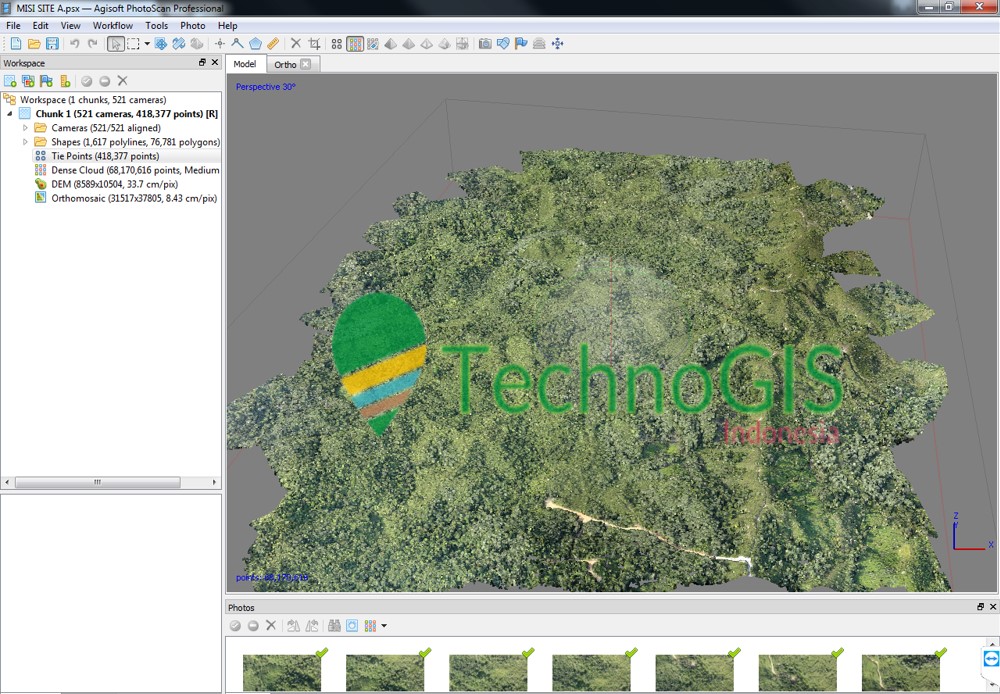Screen dimensions: 1000x694
Task: Open the Edit menu
Action: click(40, 26)
